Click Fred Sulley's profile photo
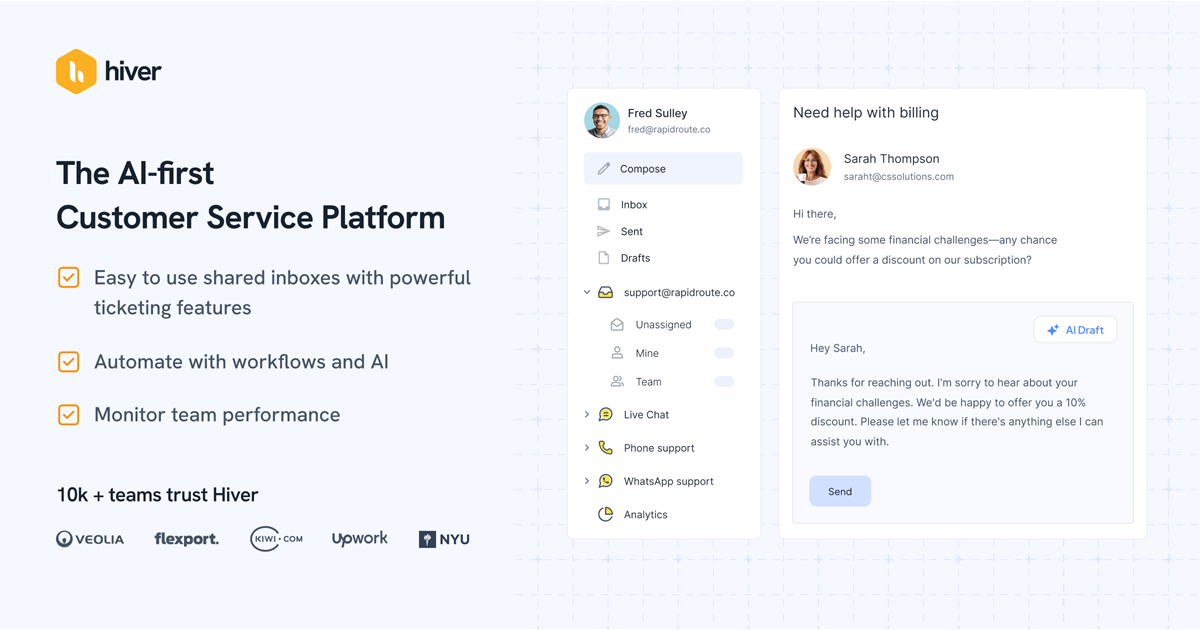Viewport: 1200px width, 630px height. coord(602,120)
